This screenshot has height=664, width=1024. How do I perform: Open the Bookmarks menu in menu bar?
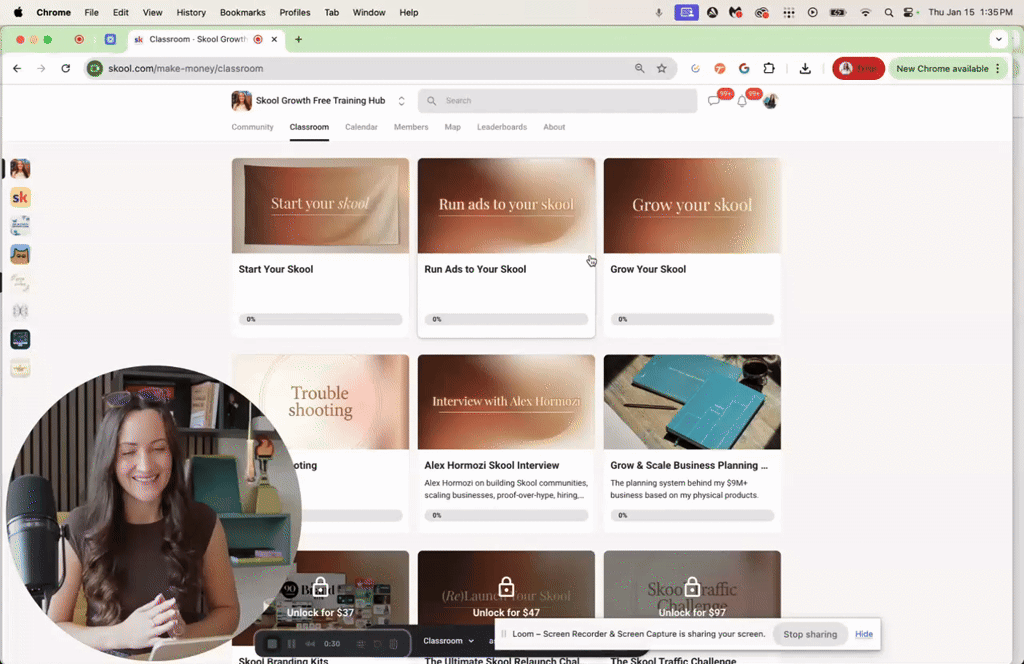click(242, 12)
